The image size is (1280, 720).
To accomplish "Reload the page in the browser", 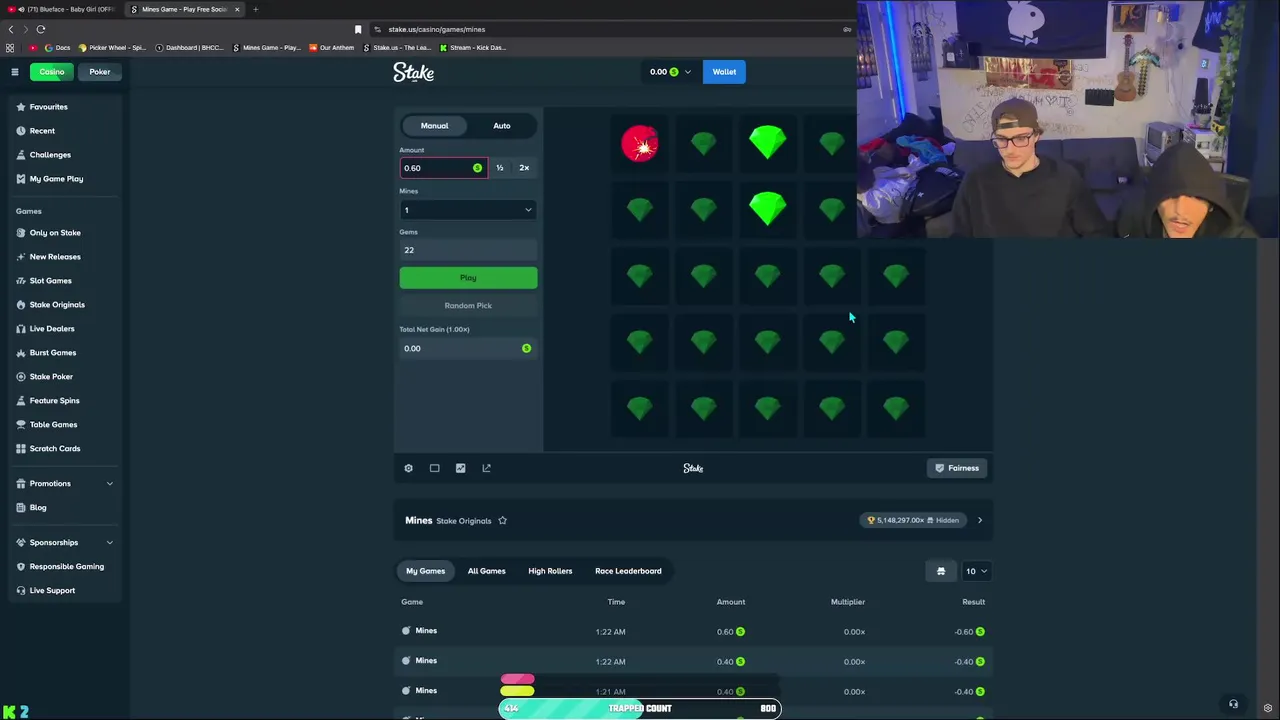I will [x=40, y=29].
